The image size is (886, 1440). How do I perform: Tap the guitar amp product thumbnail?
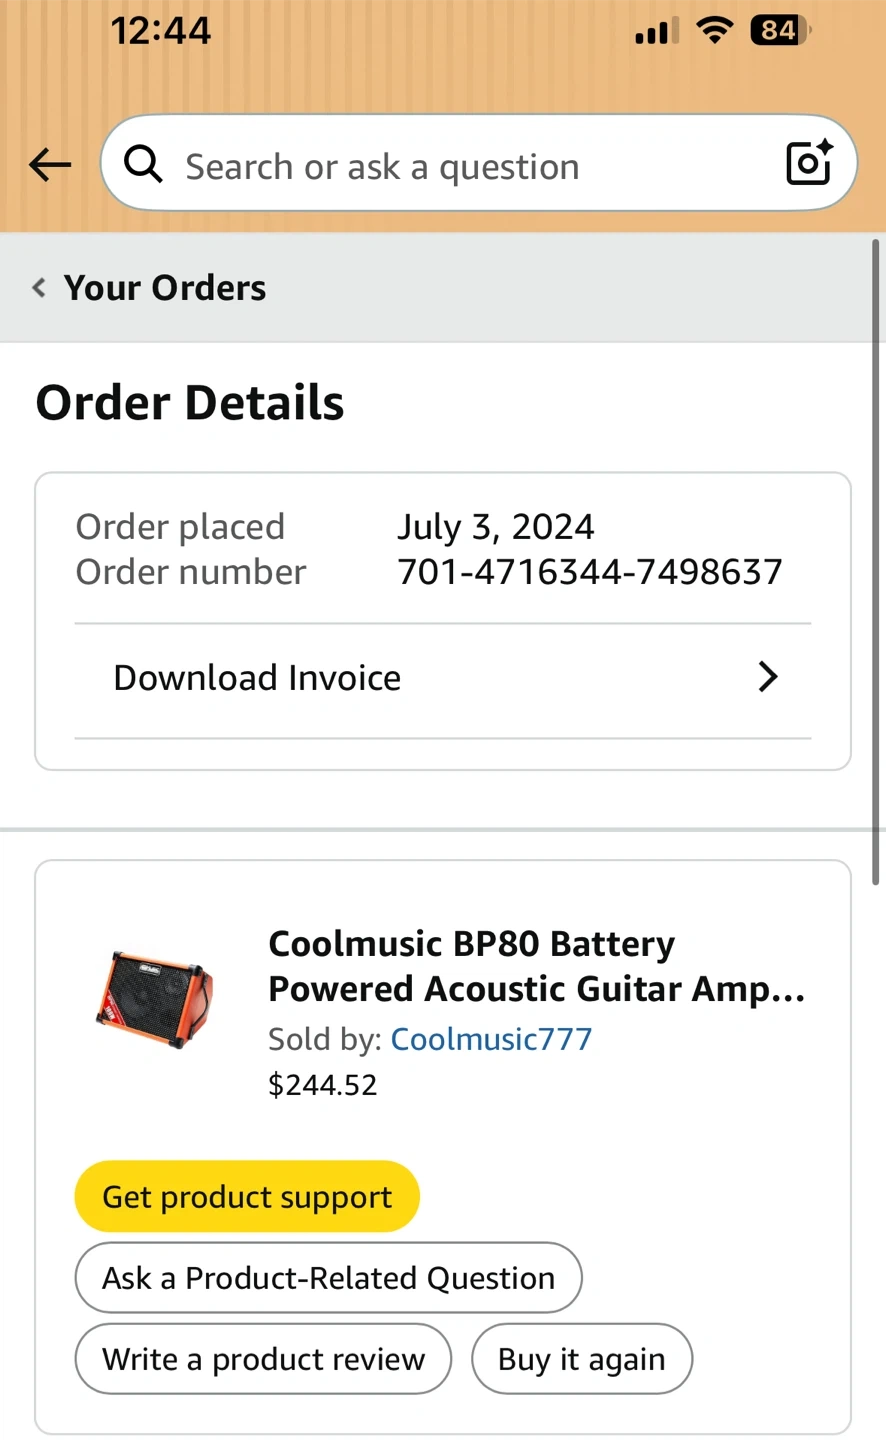coord(154,998)
